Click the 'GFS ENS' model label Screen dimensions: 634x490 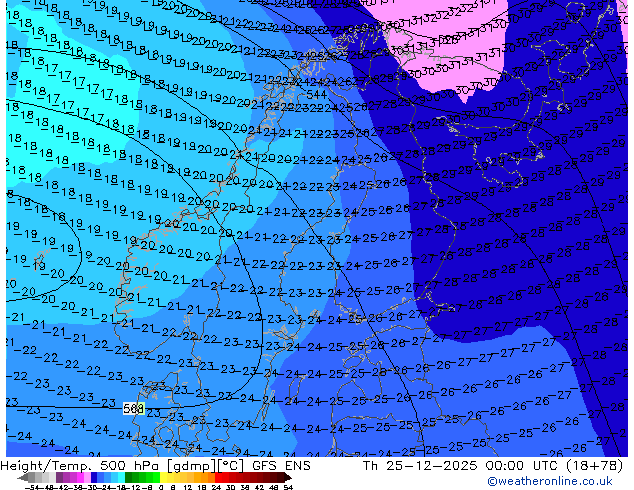coord(281,466)
